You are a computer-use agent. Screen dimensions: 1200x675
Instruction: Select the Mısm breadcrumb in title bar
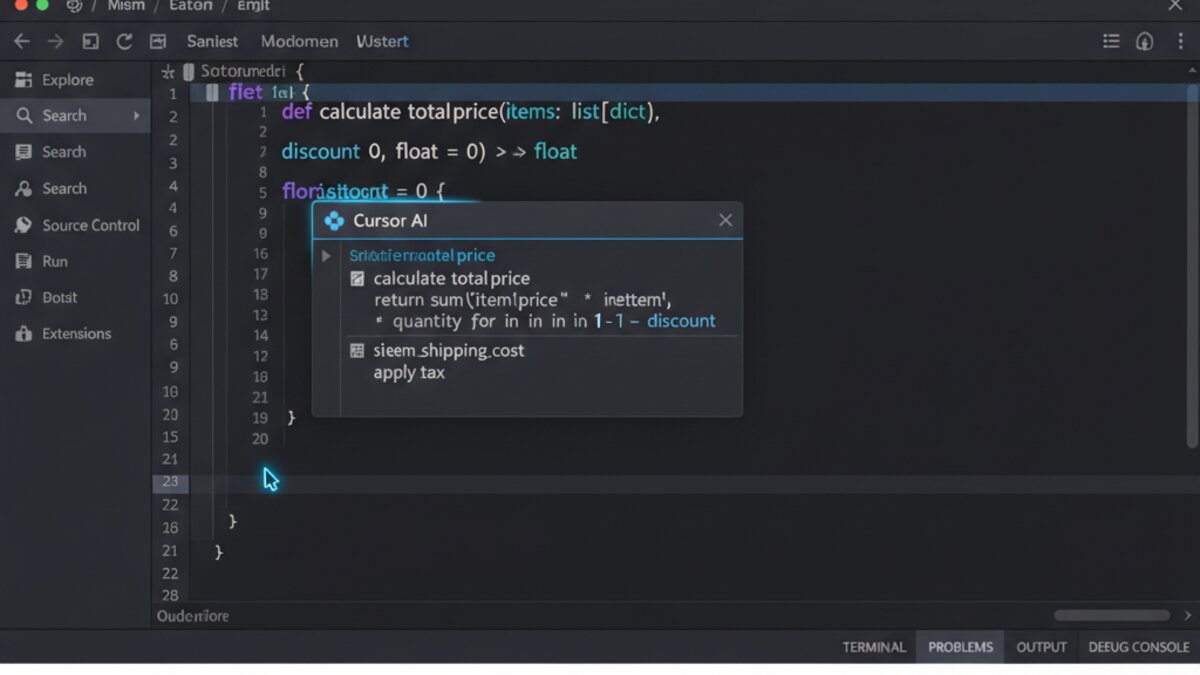(x=126, y=5)
